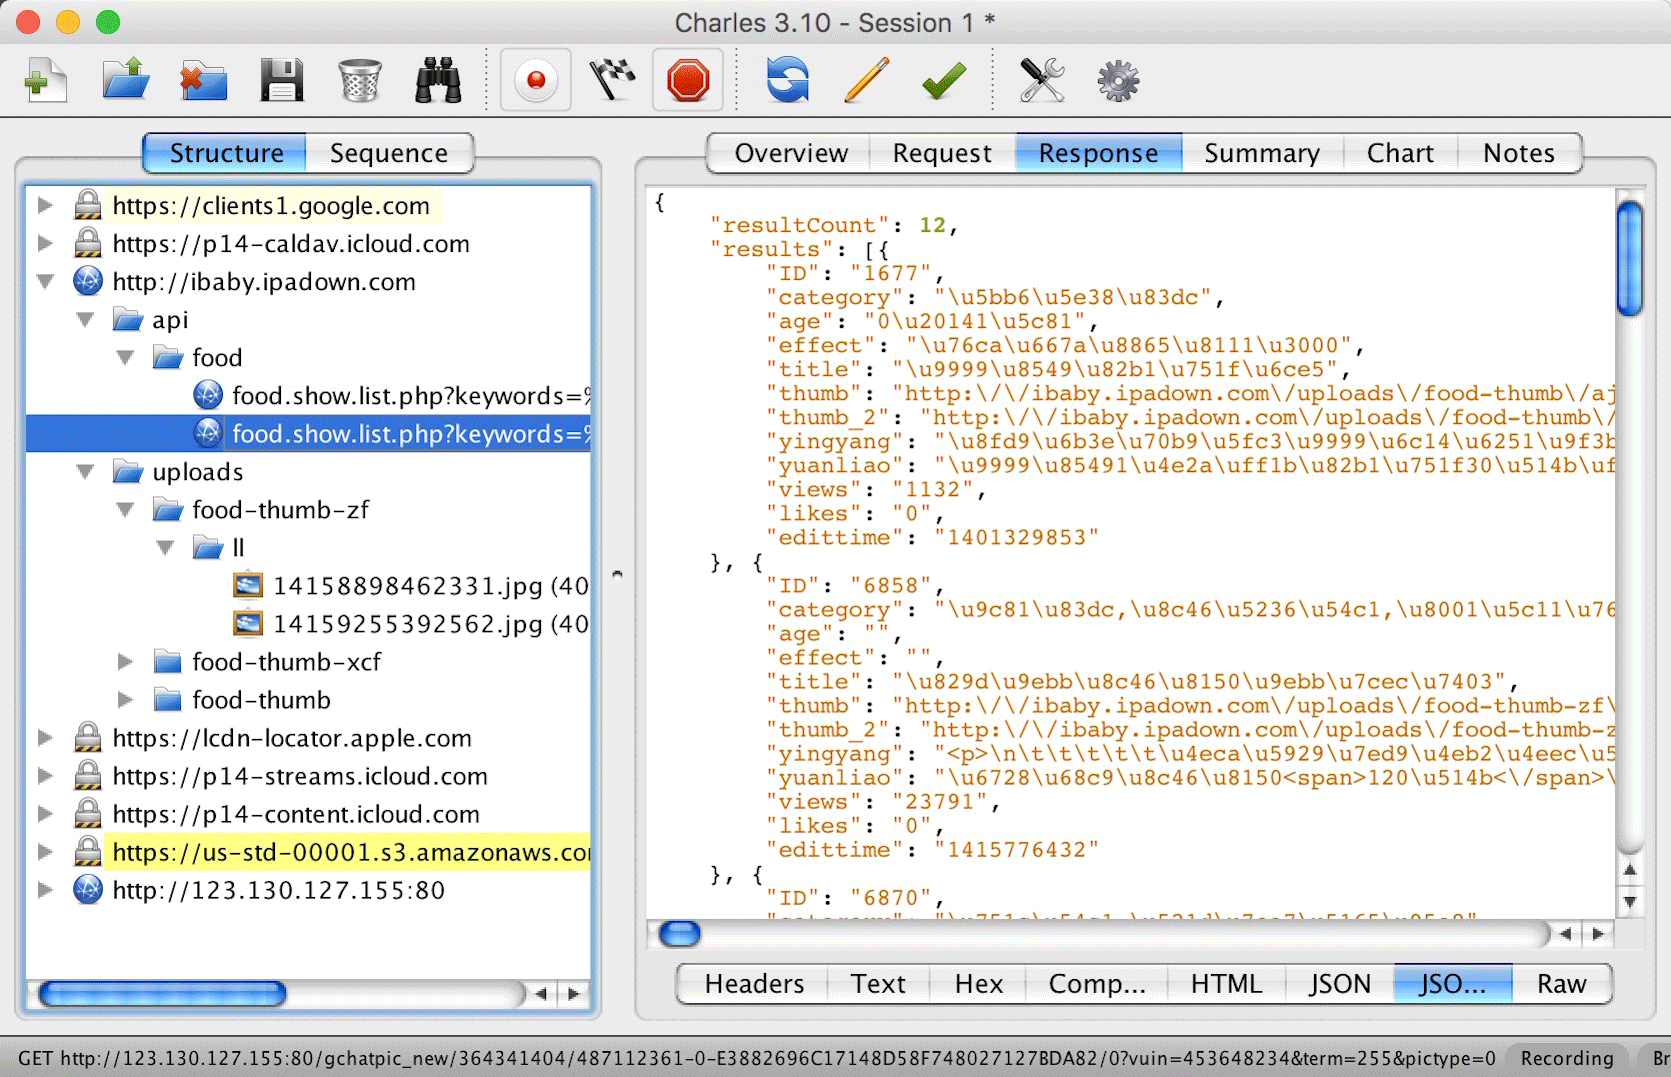
Task: Click the New Session icon
Action: (x=44, y=80)
